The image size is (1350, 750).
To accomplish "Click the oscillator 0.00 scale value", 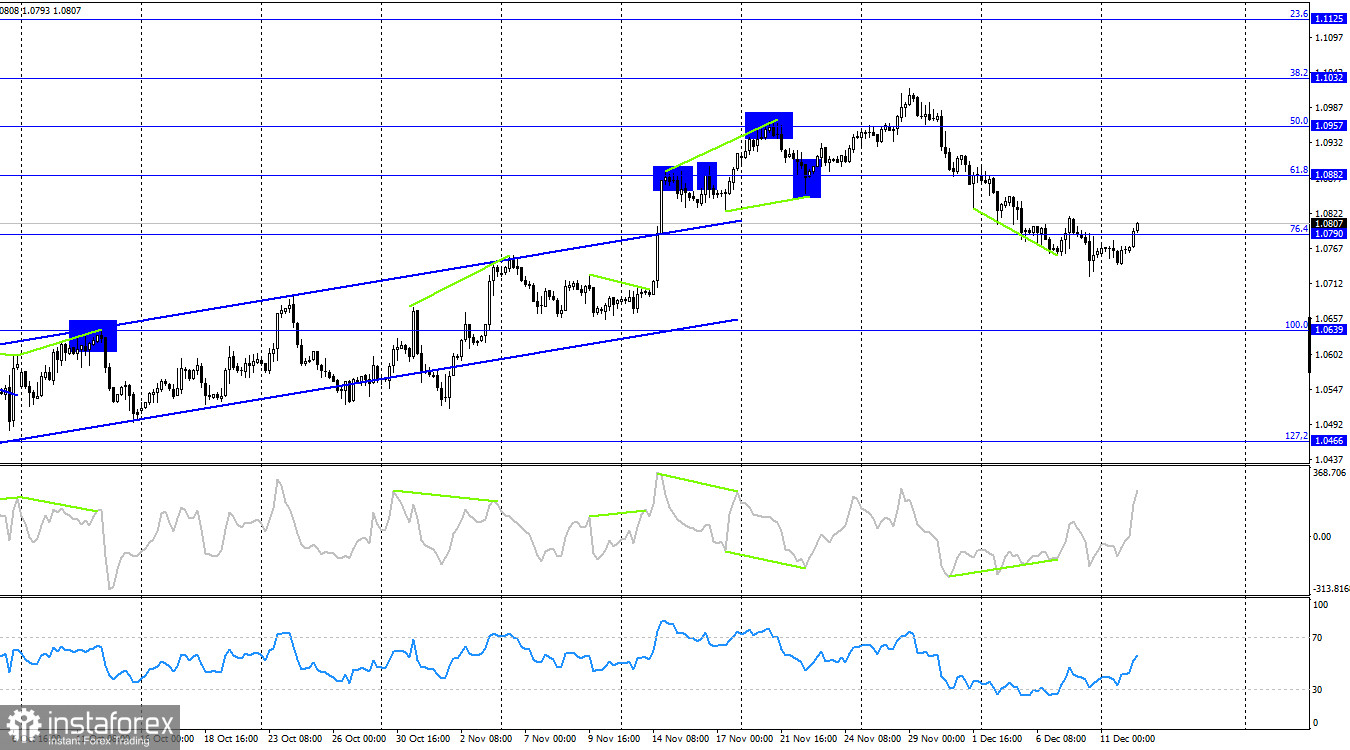I will (1322, 536).
